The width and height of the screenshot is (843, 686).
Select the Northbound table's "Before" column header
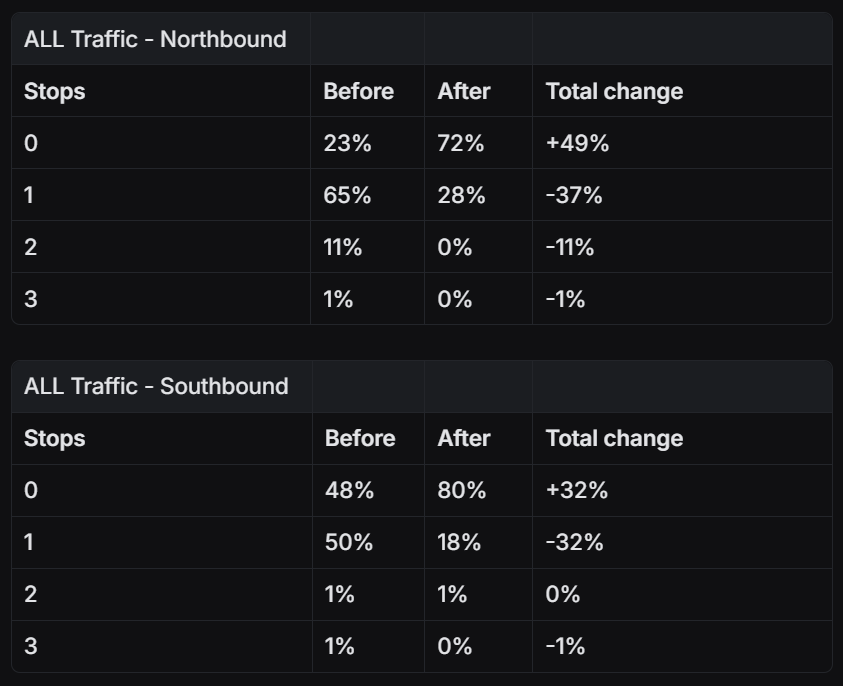click(x=358, y=91)
